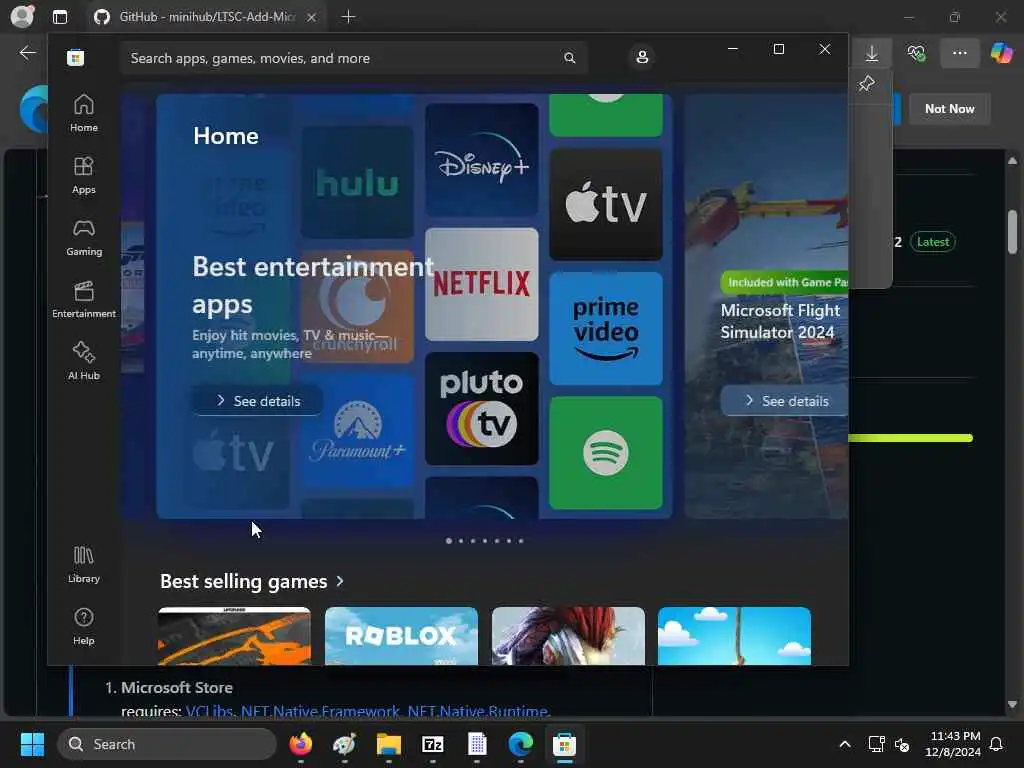Select the first carousel page dot
Viewport: 1024px width, 768px height.
449,541
